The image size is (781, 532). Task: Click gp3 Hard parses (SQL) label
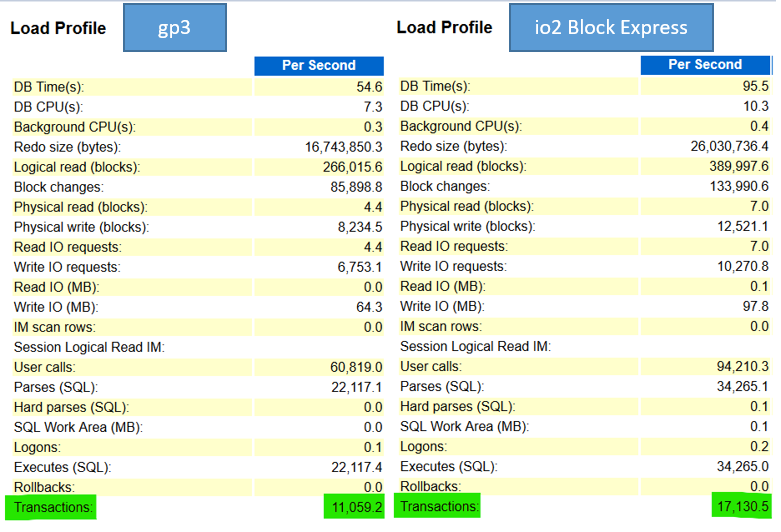(71, 407)
